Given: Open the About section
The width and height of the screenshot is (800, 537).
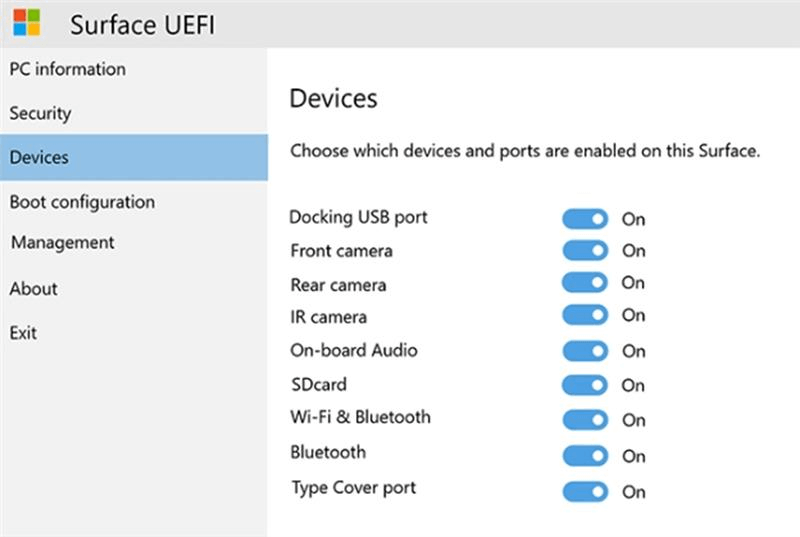Looking at the screenshot, I should pyautogui.click(x=33, y=288).
